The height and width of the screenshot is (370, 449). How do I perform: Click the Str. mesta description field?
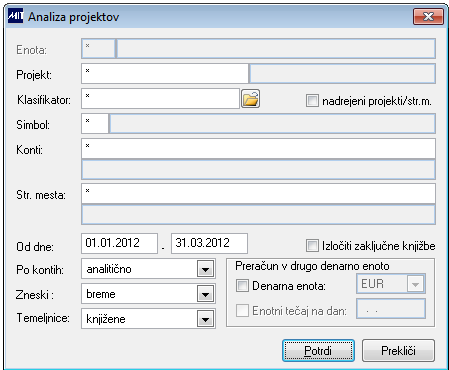point(258,214)
